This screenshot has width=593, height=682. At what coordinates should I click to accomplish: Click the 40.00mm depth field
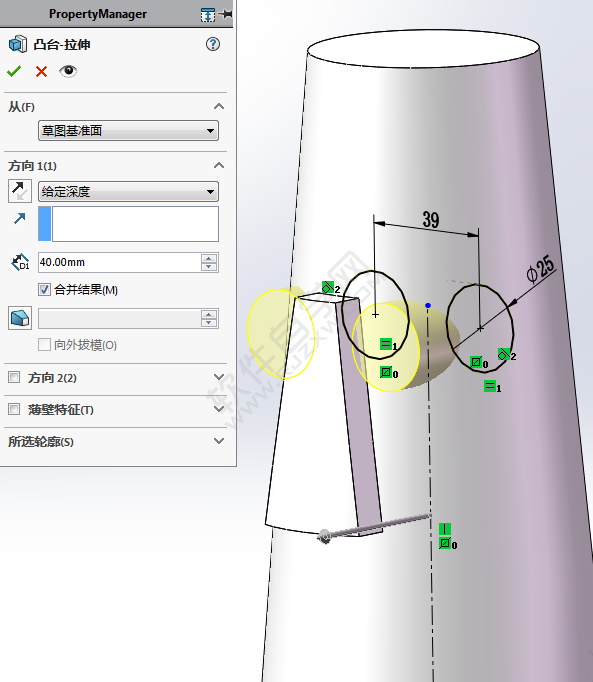pos(120,262)
